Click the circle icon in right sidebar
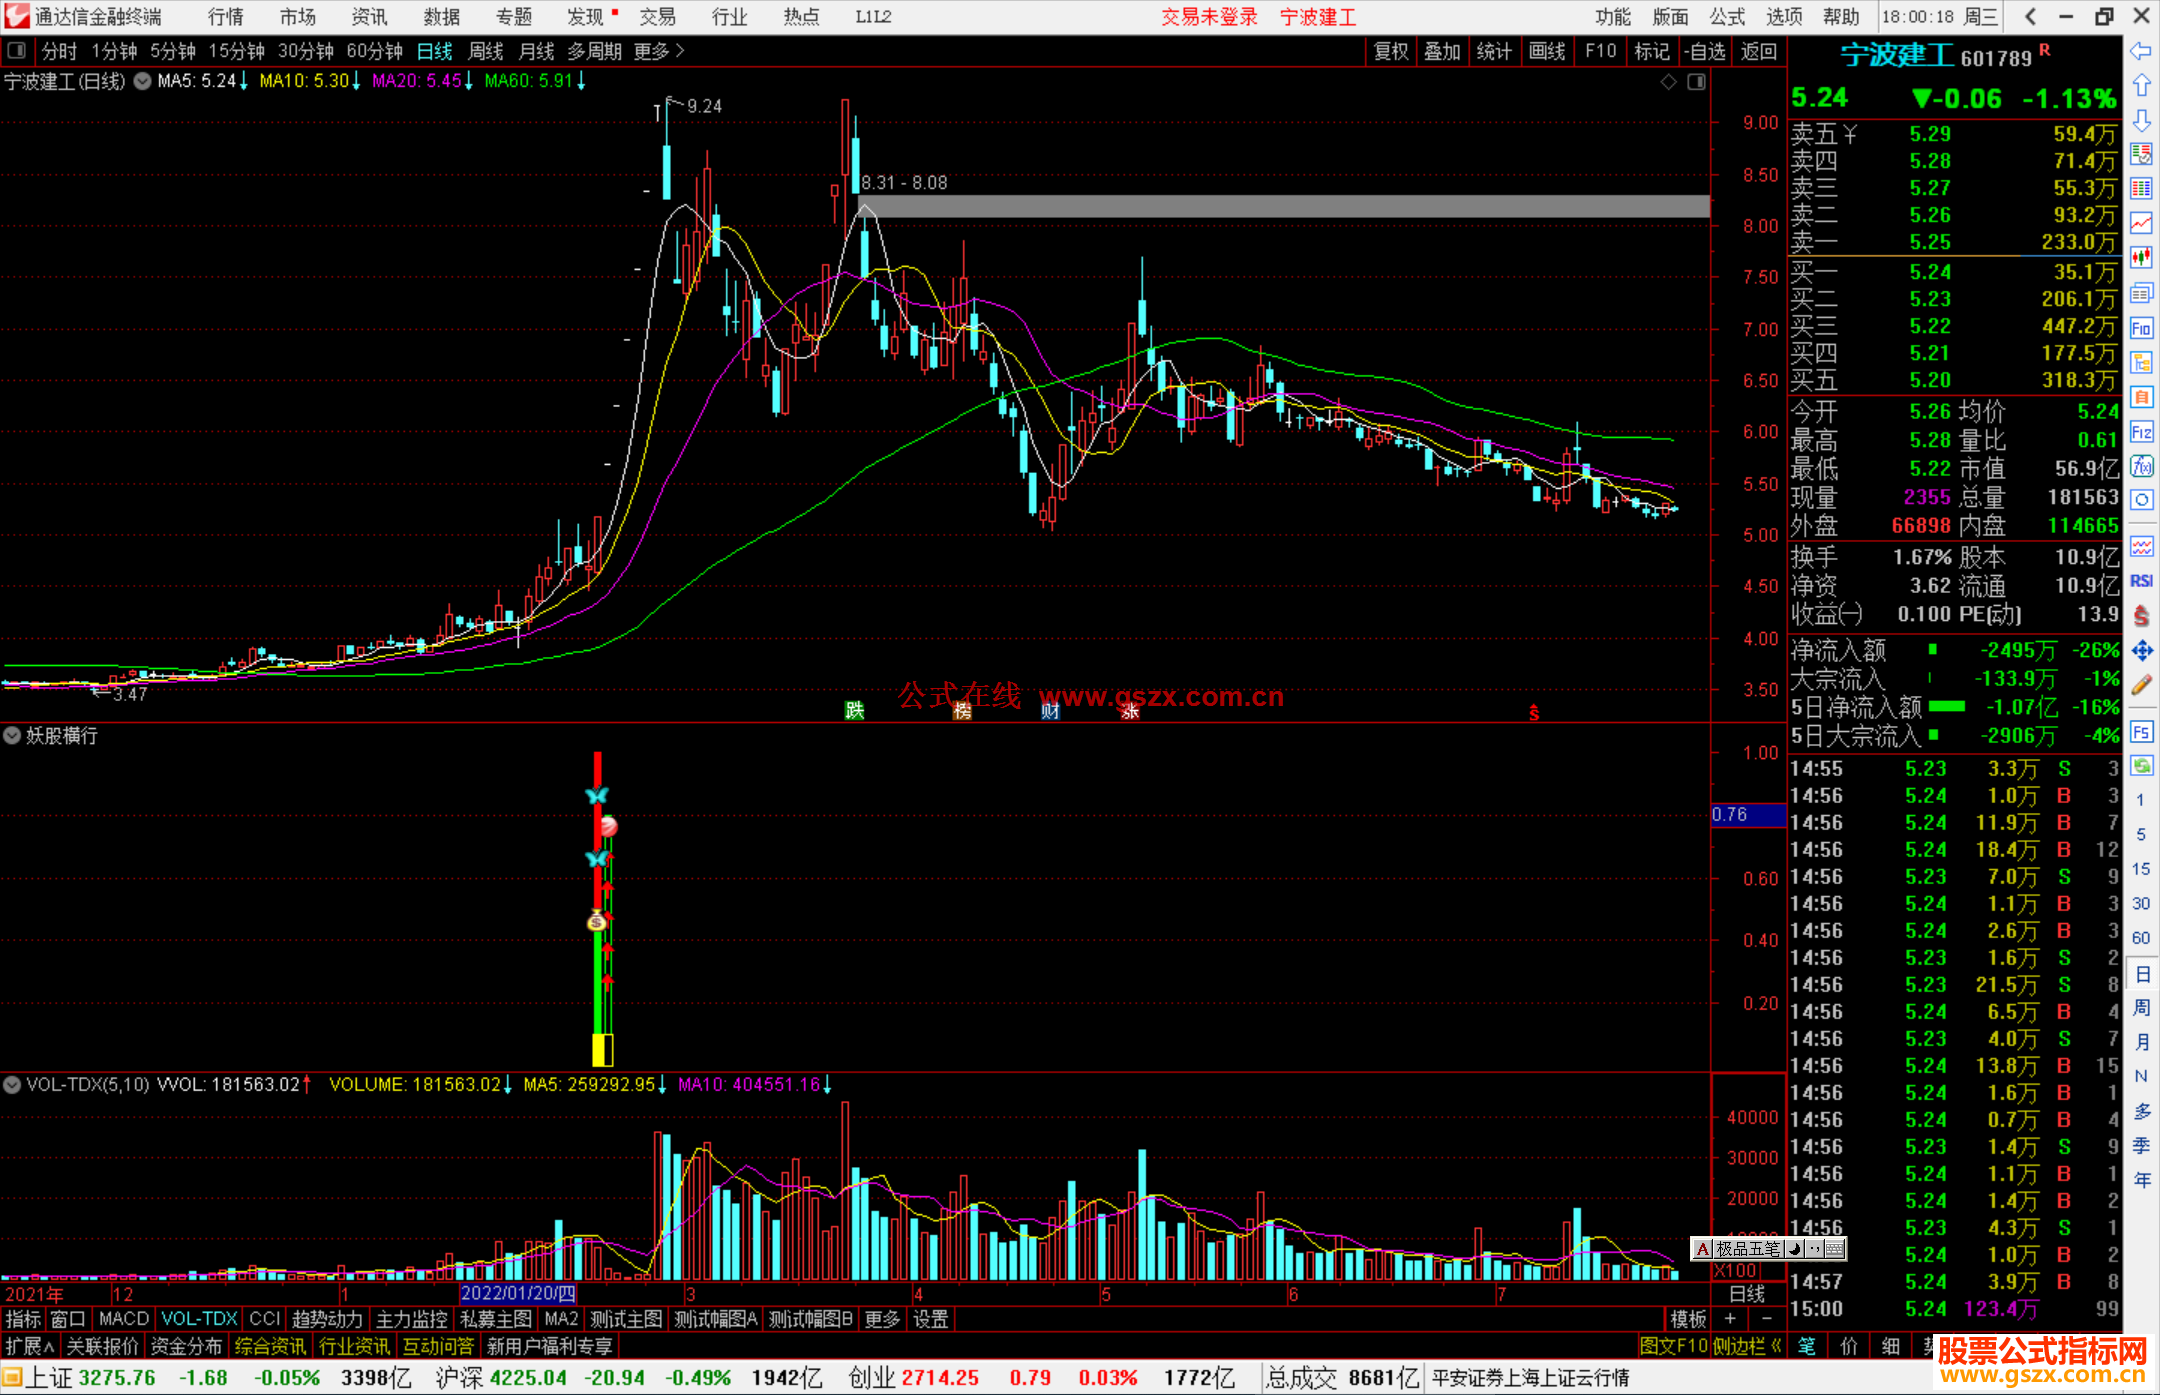 pos(2141,500)
